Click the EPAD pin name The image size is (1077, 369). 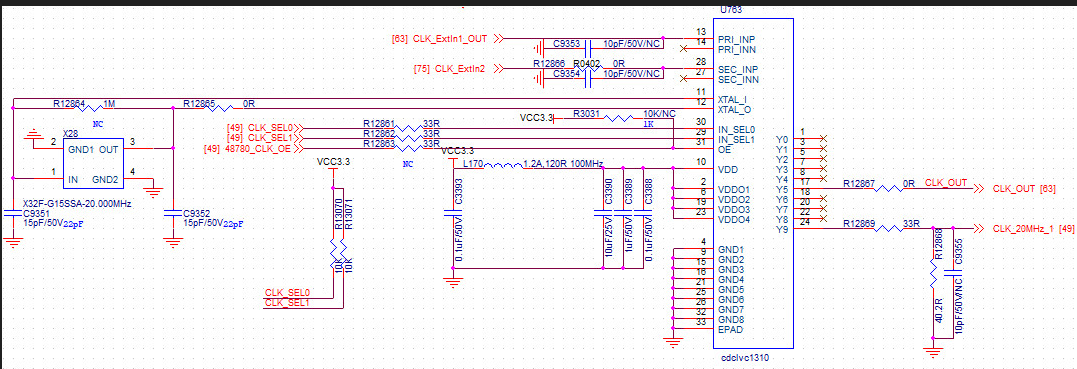(x=731, y=329)
